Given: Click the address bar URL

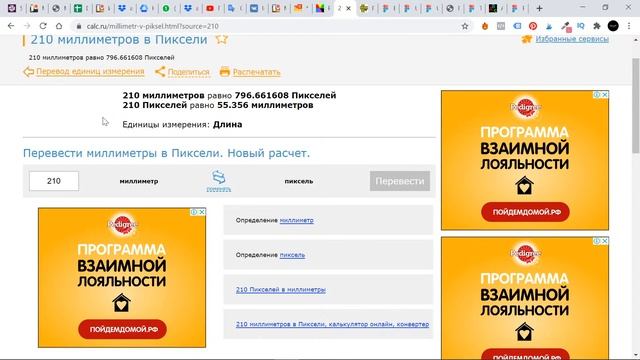Looking at the screenshot, I should 152,26.
